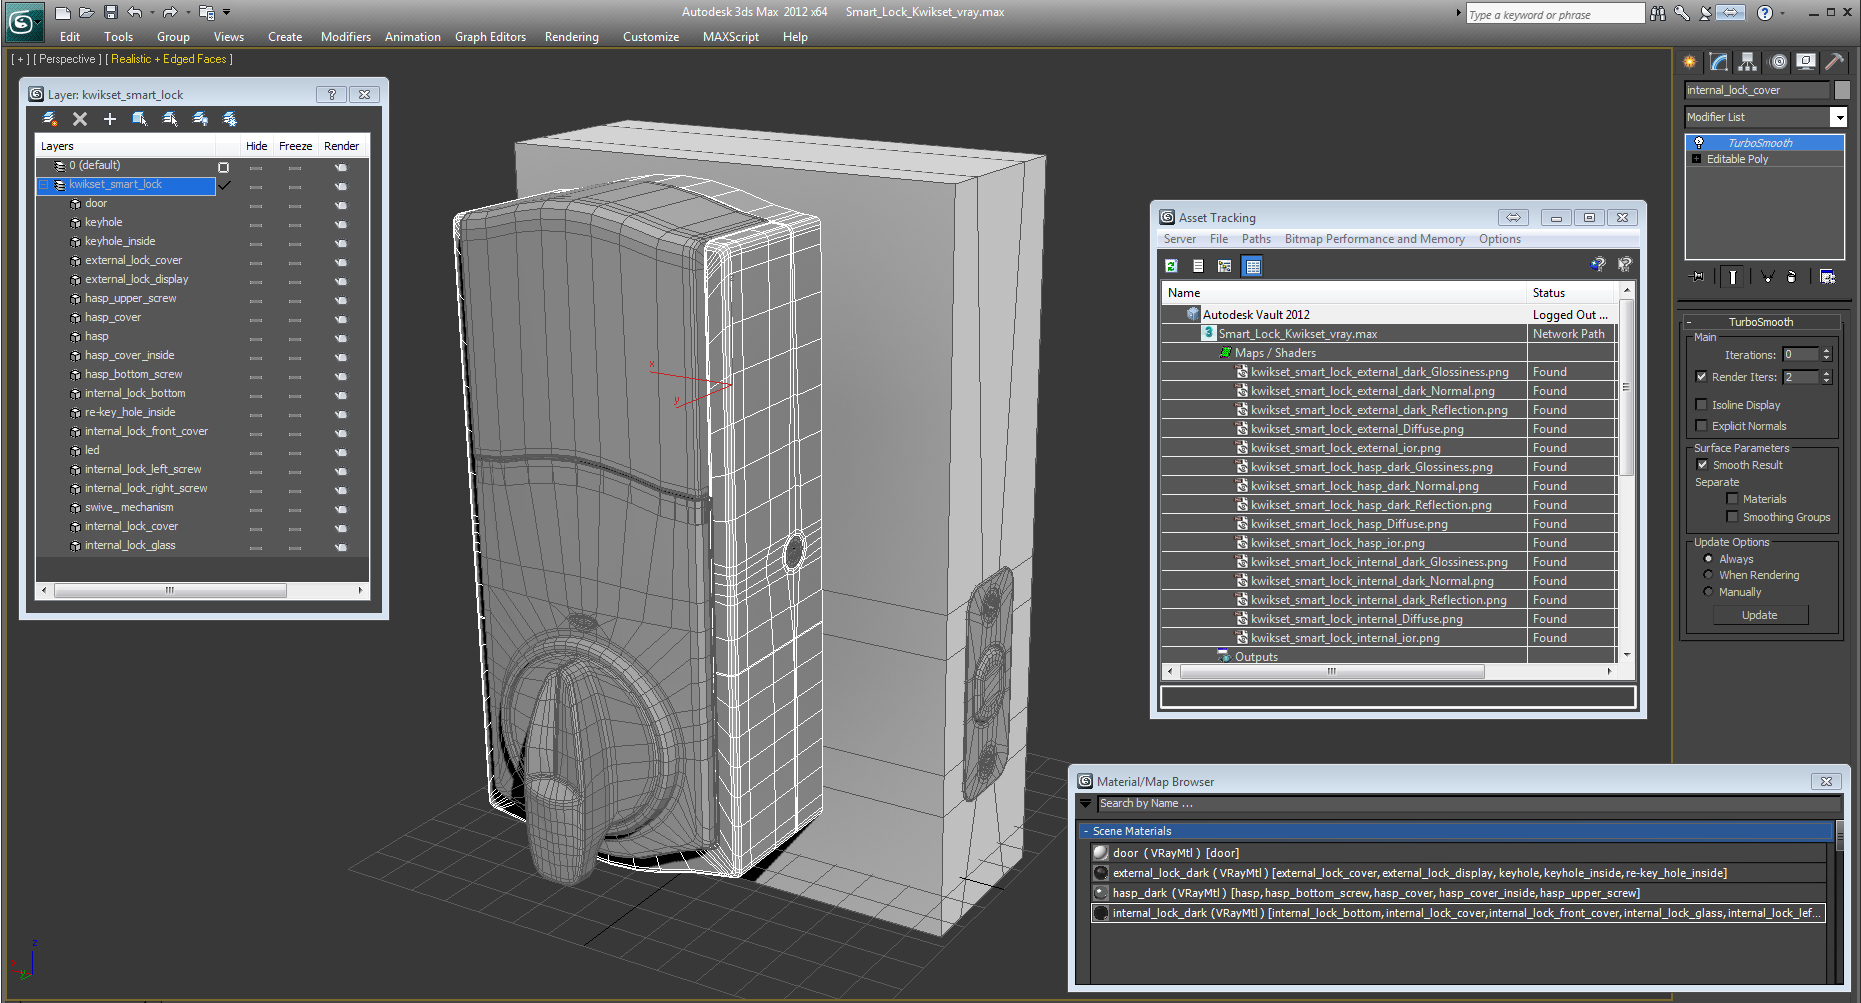Click the Pin Stack icon below modifier stack
The width and height of the screenshot is (1861, 1003).
click(1697, 277)
